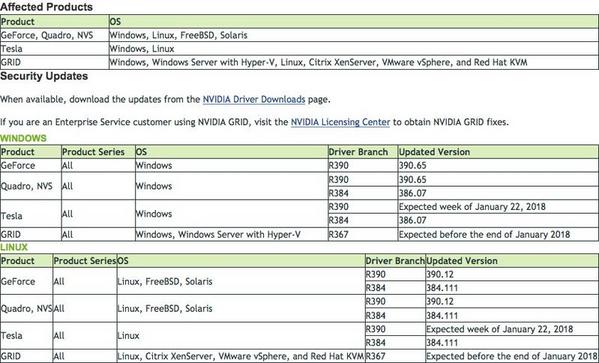Screen dimensions: 599x363
Task: Select "Expected before the end of January 2018" in Linux table
Action: (x=512, y=356)
